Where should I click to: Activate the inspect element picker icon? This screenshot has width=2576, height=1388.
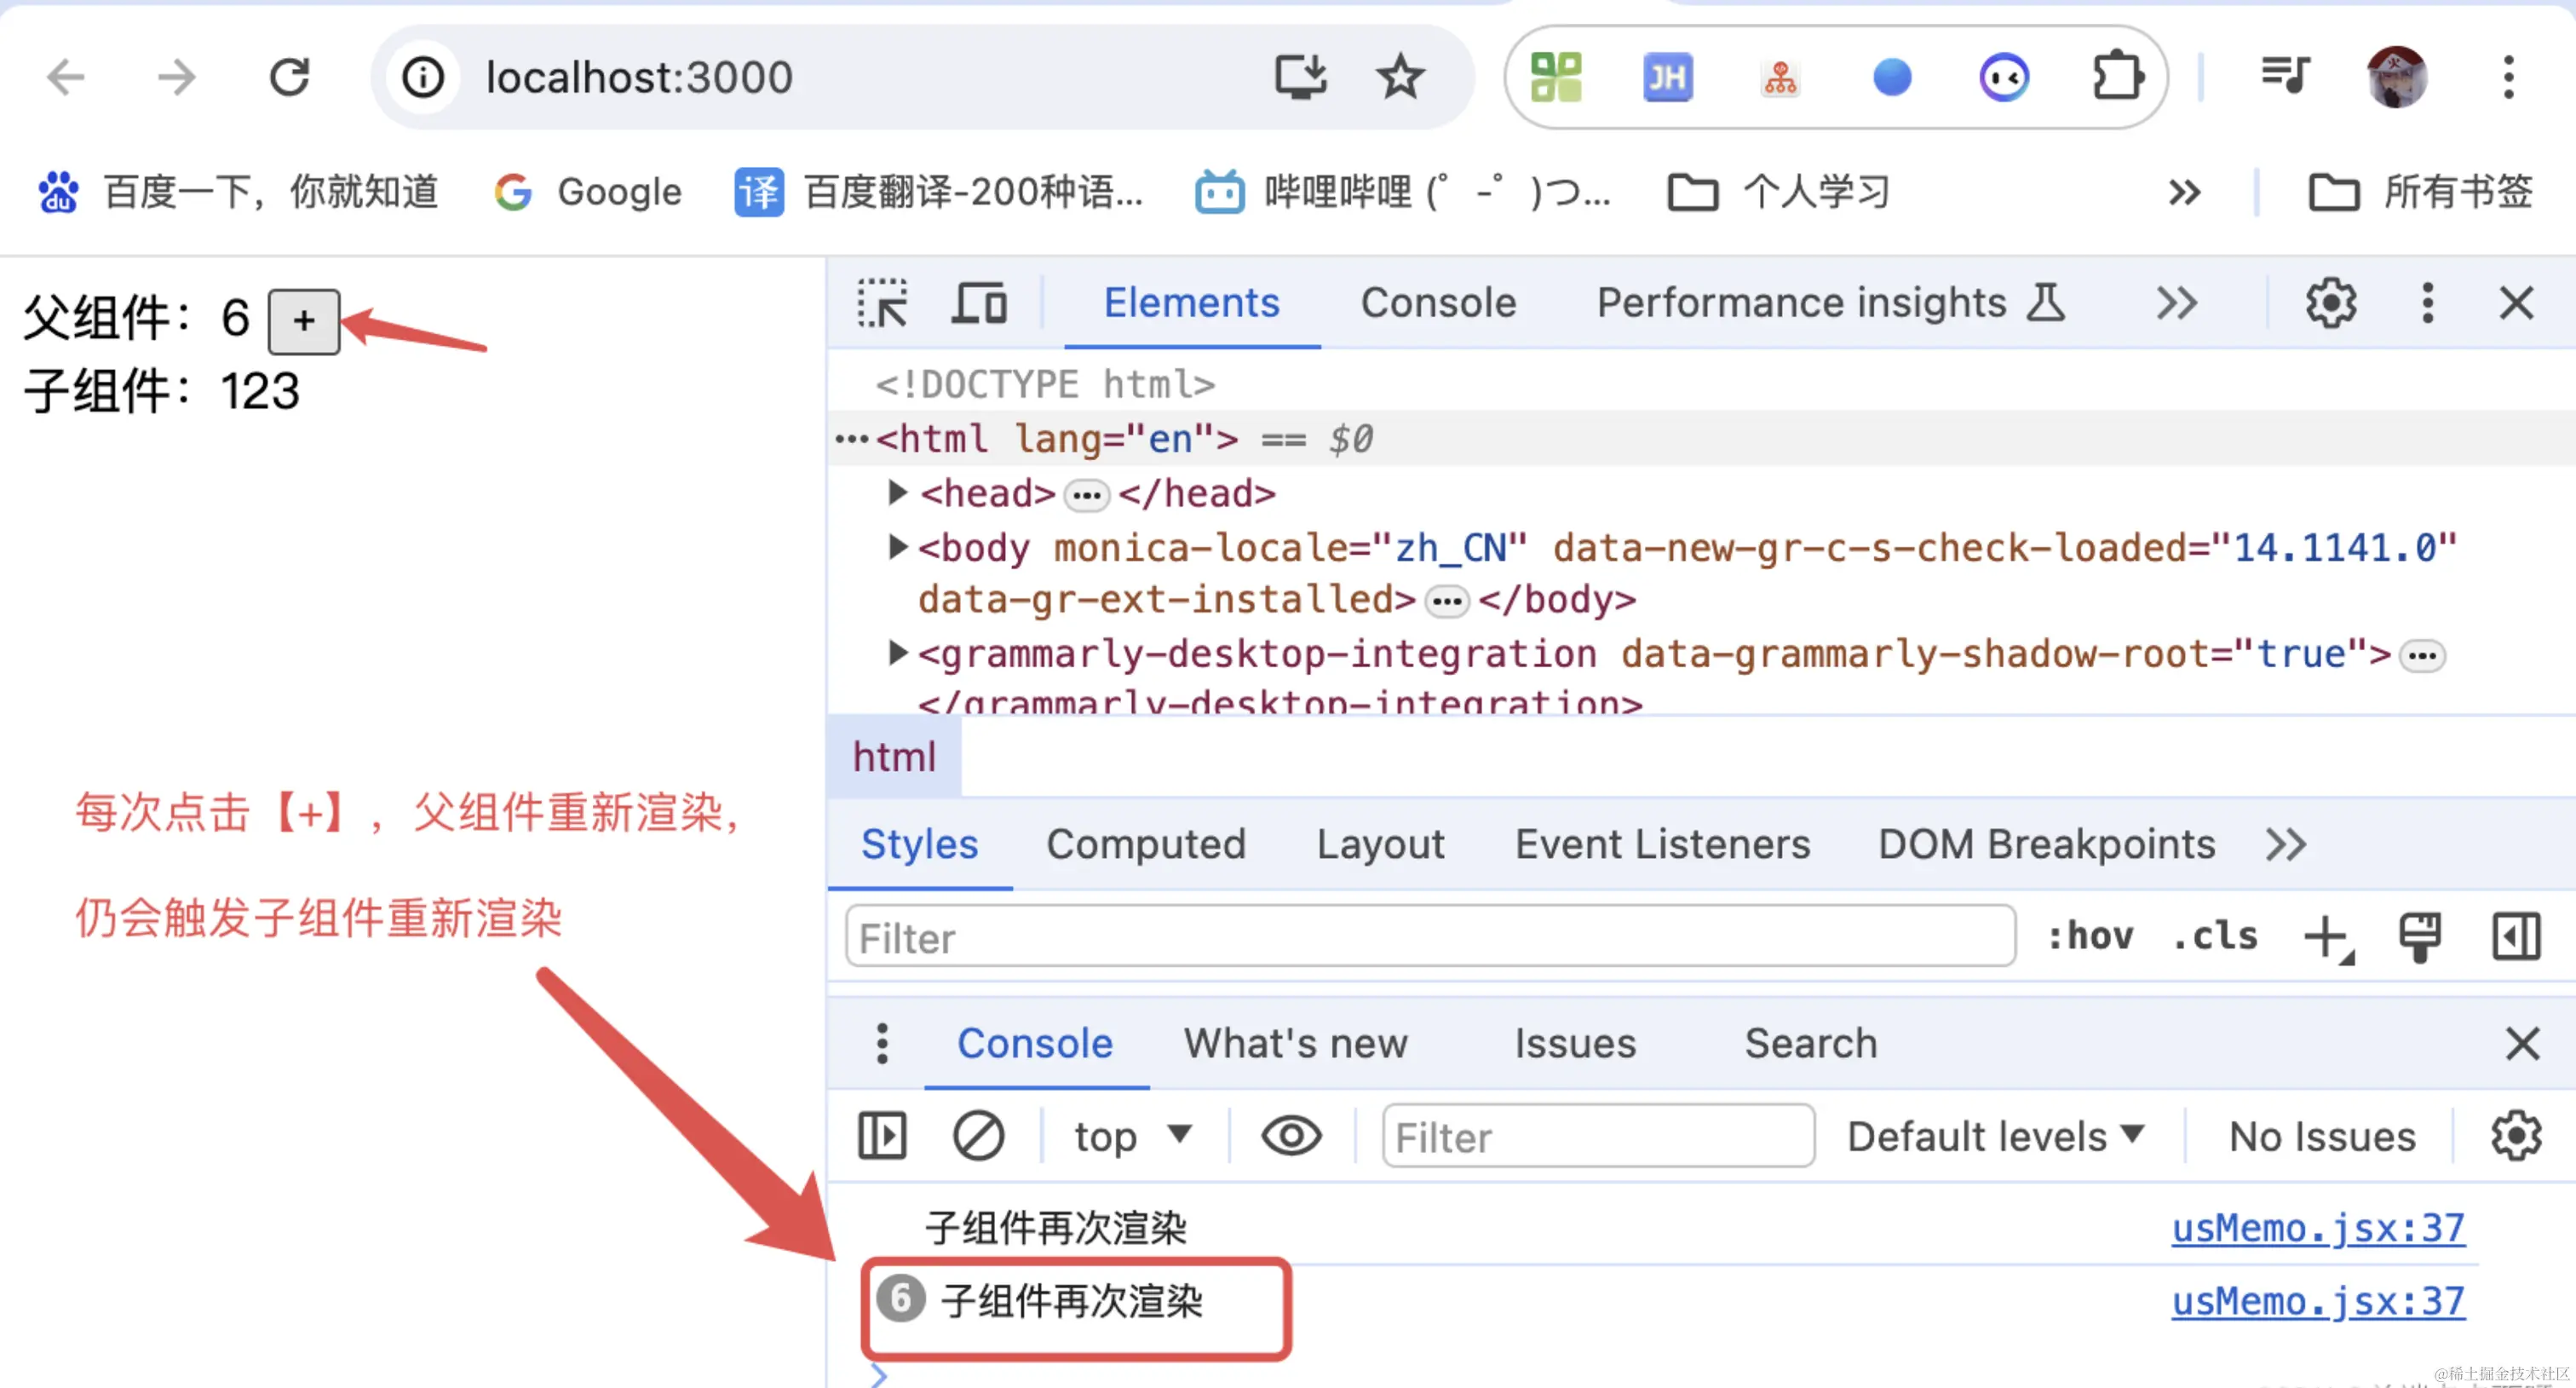pos(882,304)
